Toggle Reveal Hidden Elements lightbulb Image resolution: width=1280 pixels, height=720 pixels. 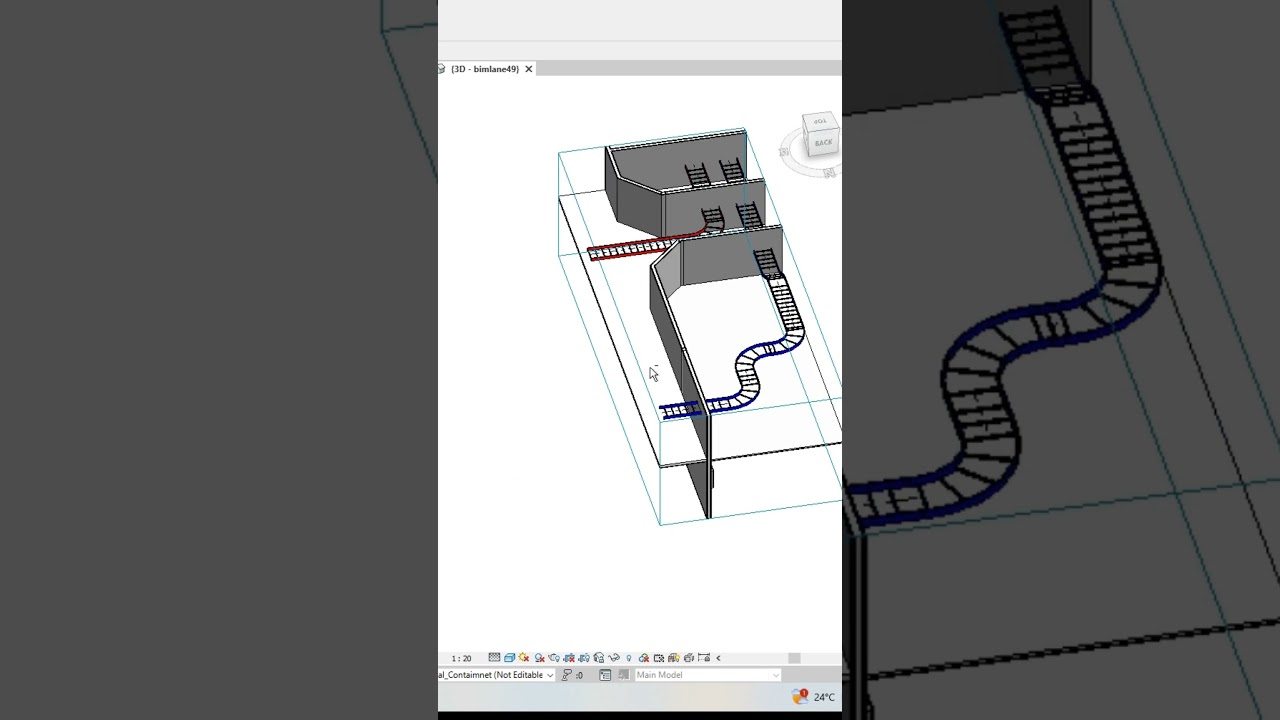(628, 657)
